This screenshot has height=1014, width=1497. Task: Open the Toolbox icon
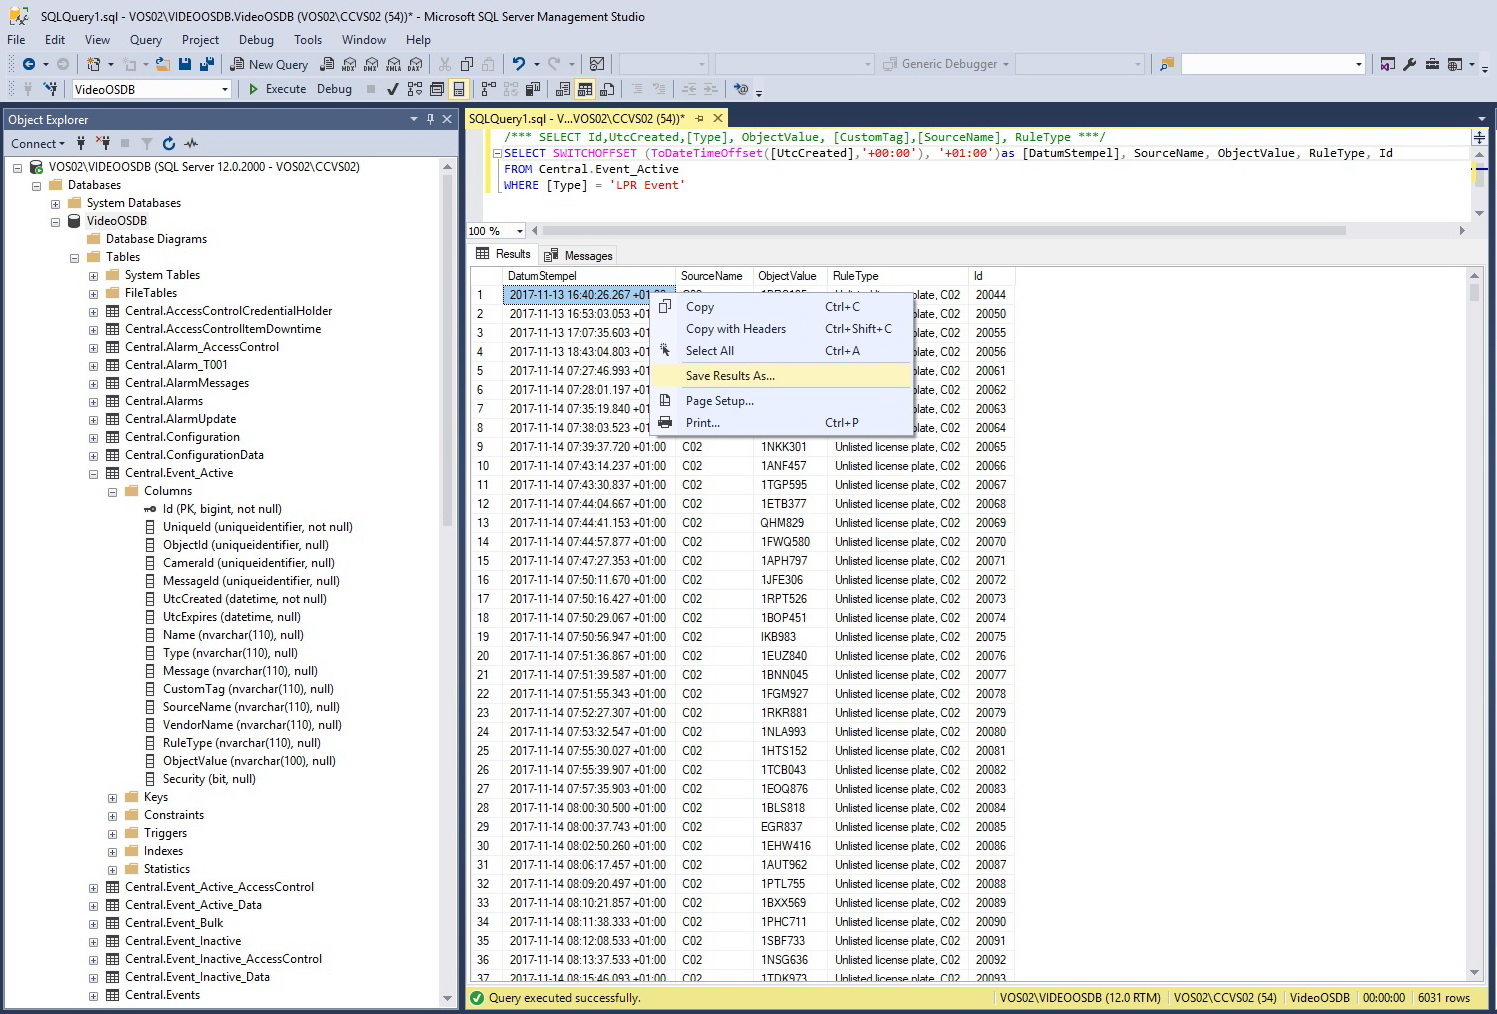[x=1432, y=64]
